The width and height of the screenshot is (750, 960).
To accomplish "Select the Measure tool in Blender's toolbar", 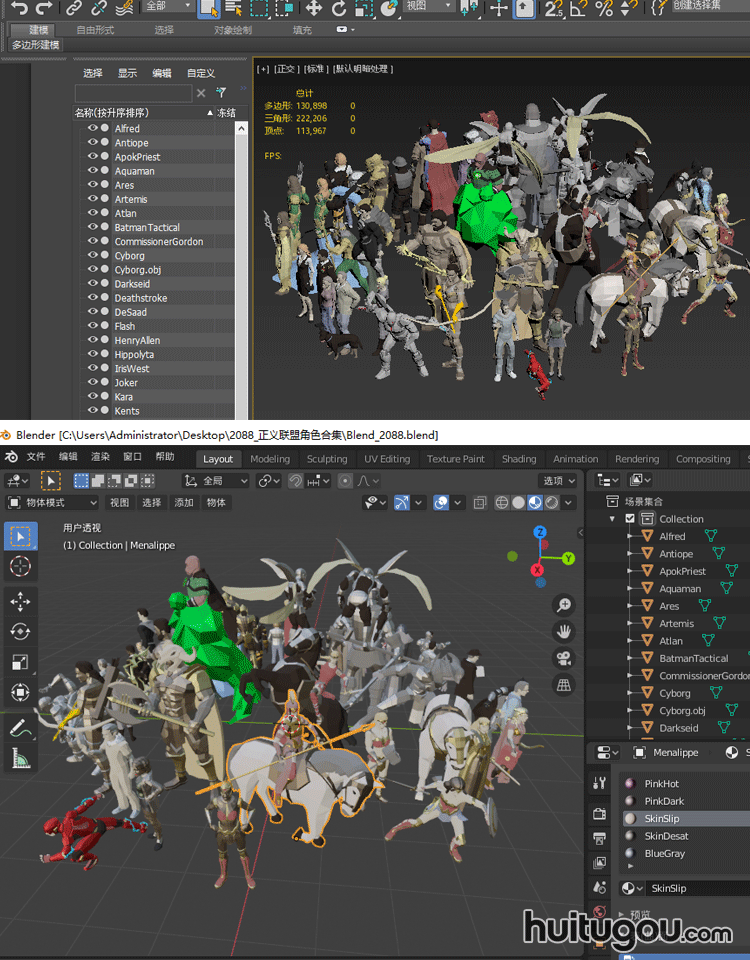I will pos(20,760).
